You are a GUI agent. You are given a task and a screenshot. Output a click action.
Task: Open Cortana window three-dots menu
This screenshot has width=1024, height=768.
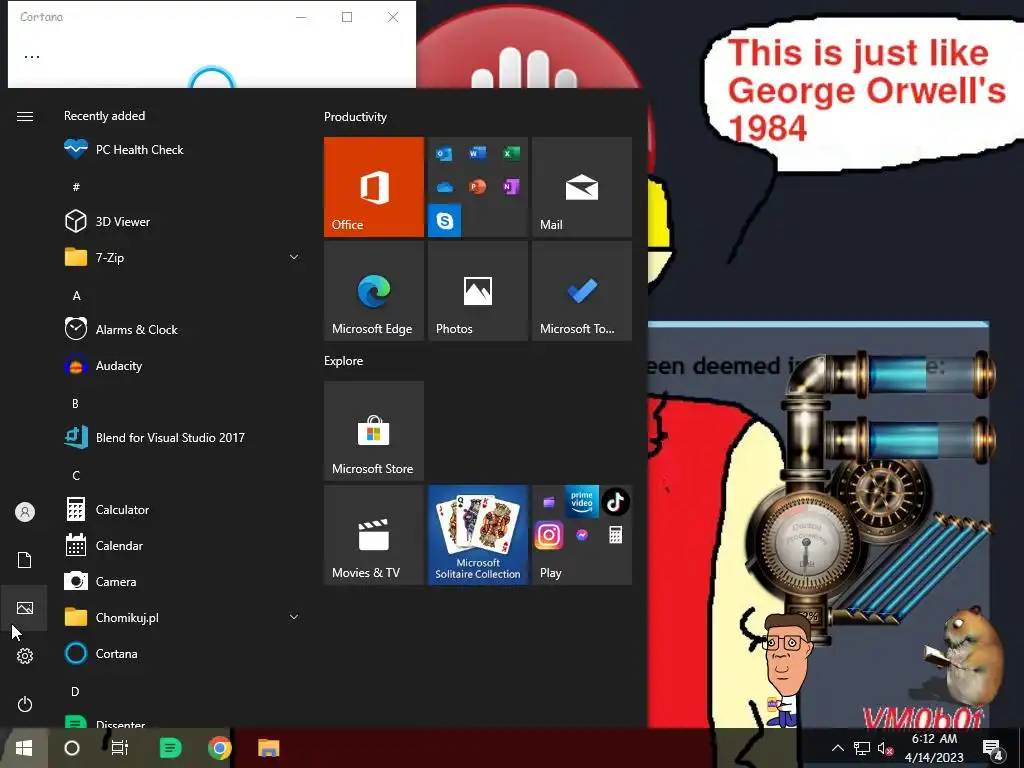coord(32,57)
